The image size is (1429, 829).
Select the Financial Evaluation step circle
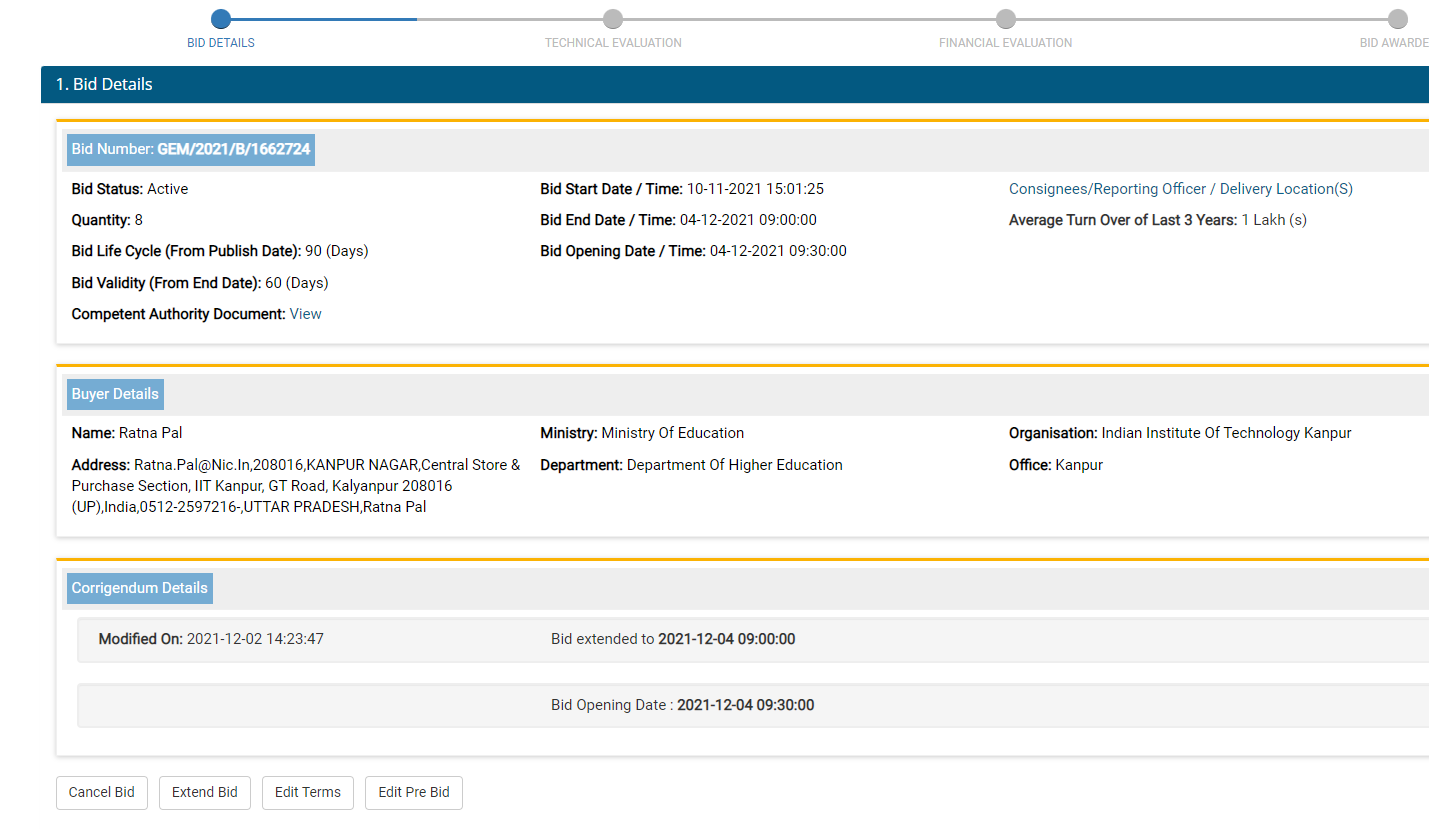[x=1006, y=19]
